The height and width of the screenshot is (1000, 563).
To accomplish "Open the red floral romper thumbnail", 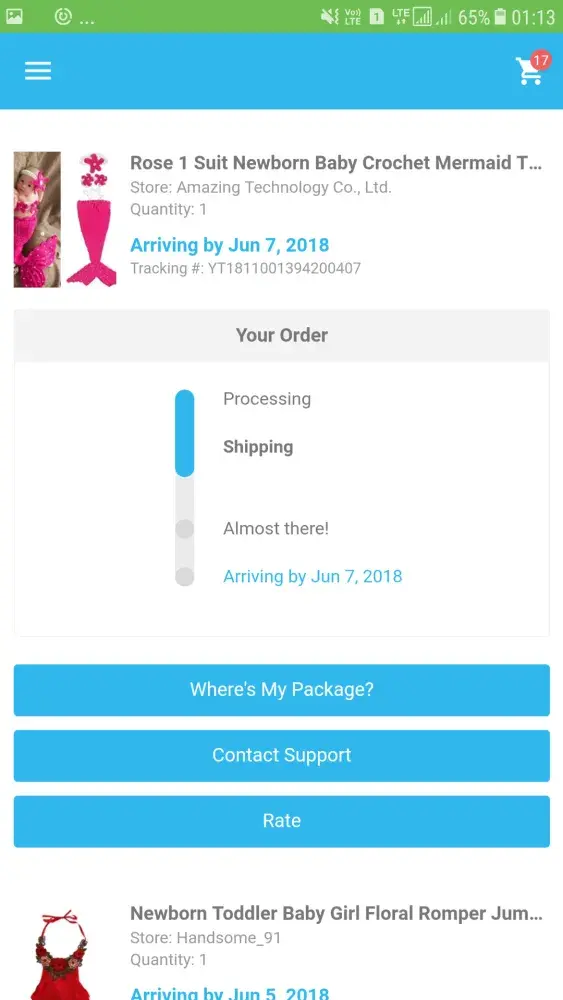I will (x=61, y=954).
